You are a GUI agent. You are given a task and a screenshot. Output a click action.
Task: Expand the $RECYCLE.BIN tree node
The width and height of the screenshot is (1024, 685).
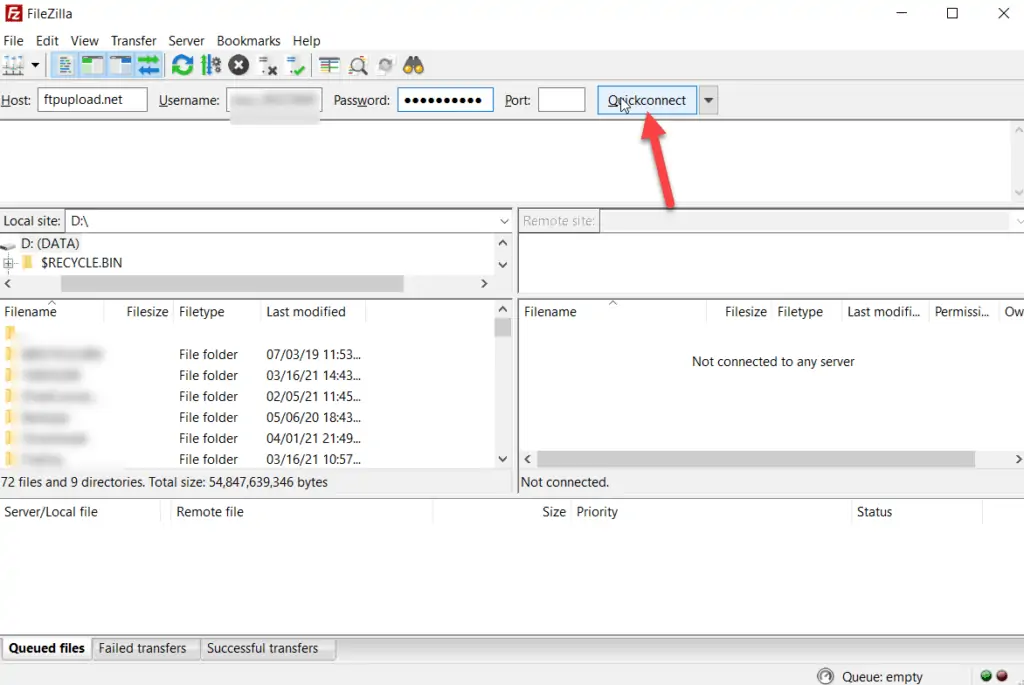[8, 263]
